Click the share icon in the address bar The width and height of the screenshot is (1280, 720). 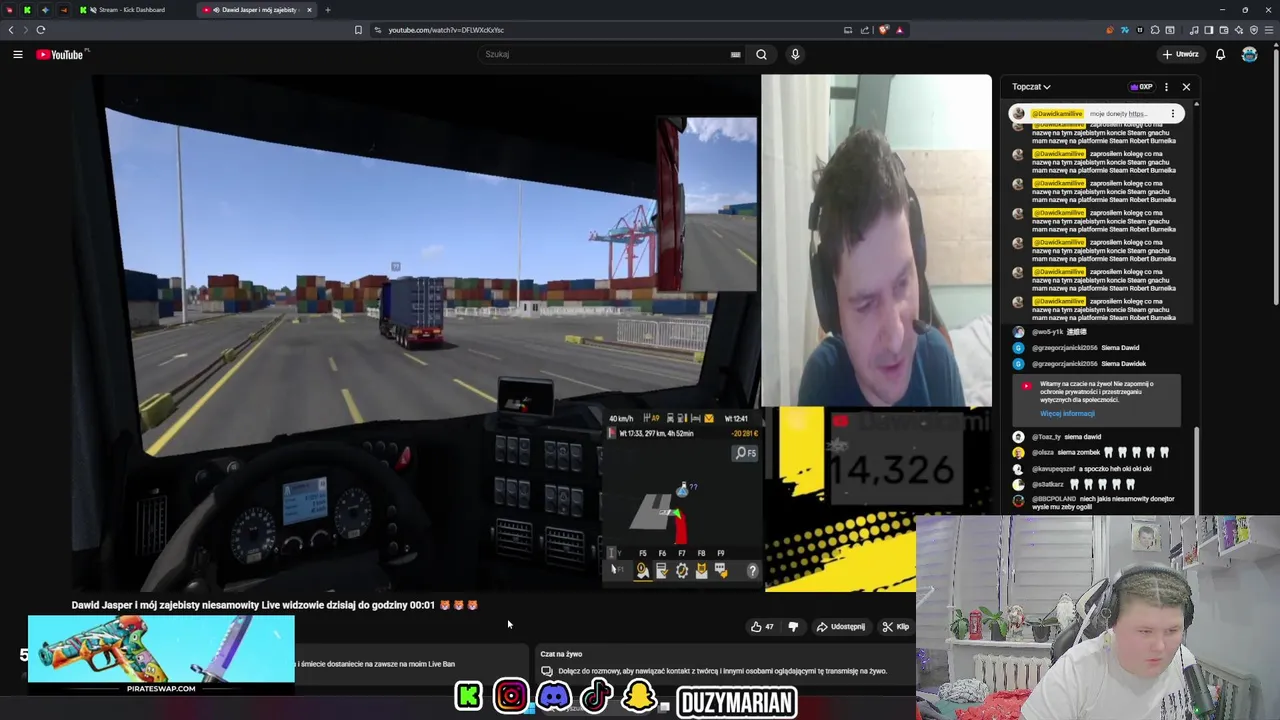[865, 30]
